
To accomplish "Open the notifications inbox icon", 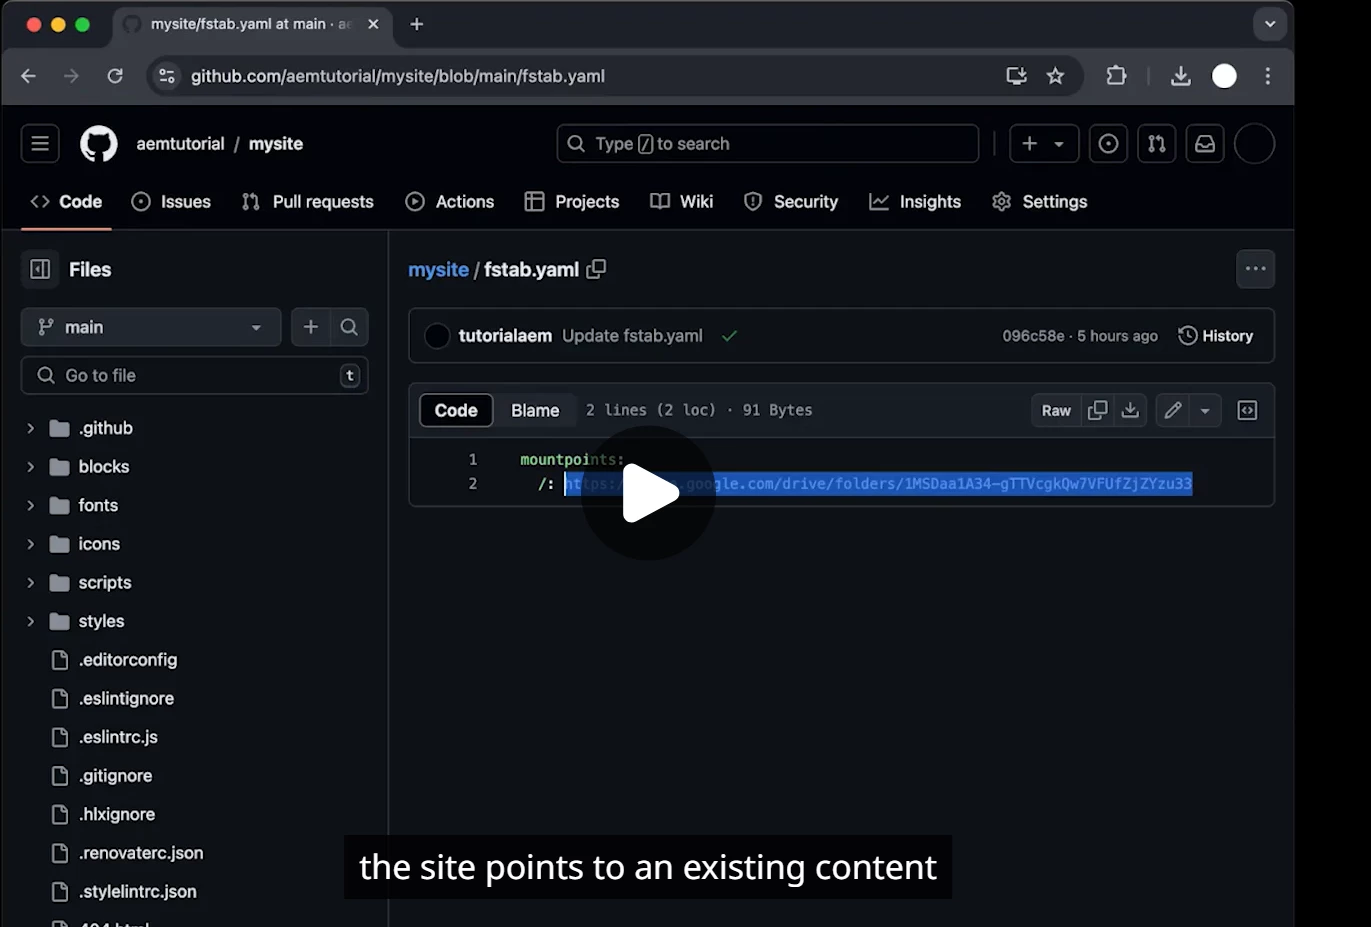I will pyautogui.click(x=1205, y=144).
